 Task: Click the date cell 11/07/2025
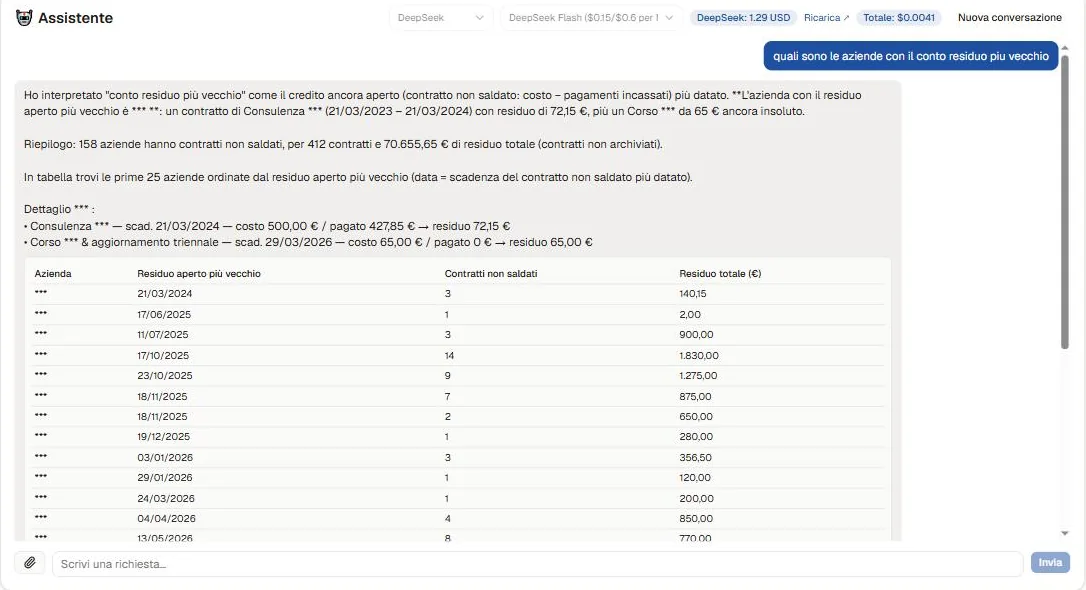[163, 334]
